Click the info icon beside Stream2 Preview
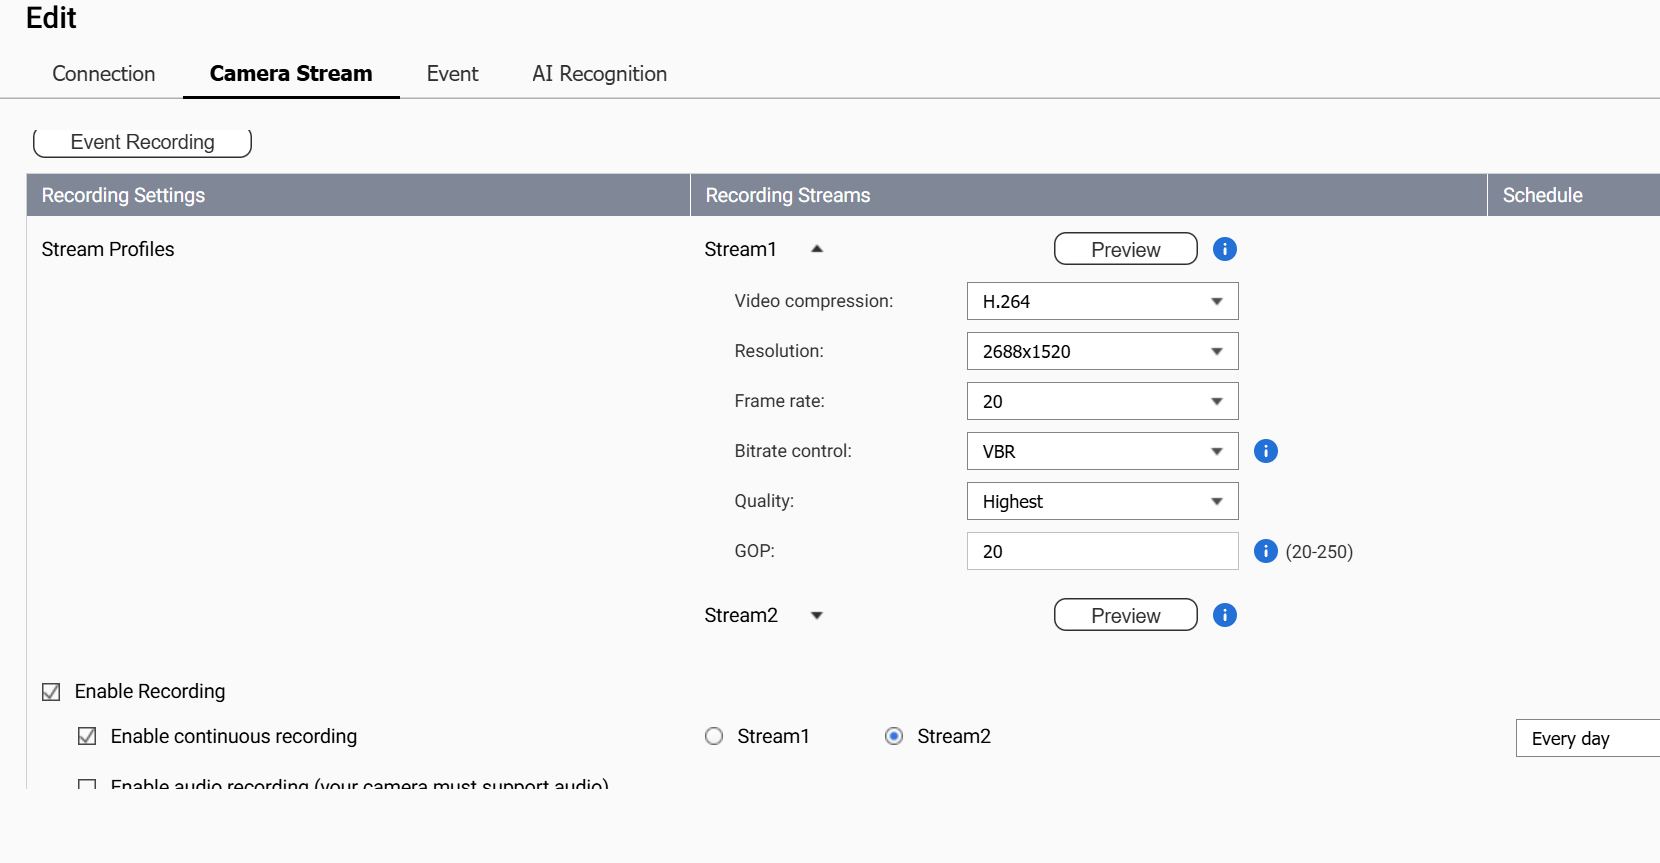 (x=1224, y=615)
